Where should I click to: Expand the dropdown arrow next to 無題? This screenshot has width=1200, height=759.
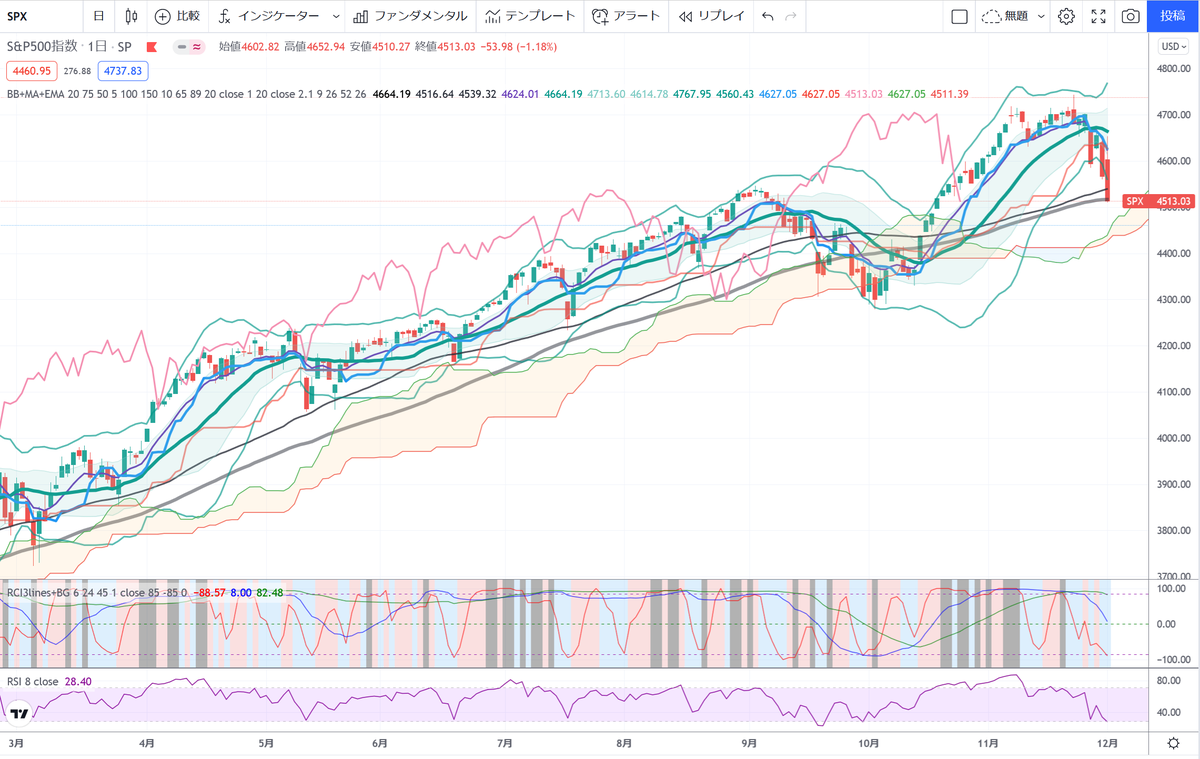pyautogui.click(x=1041, y=16)
